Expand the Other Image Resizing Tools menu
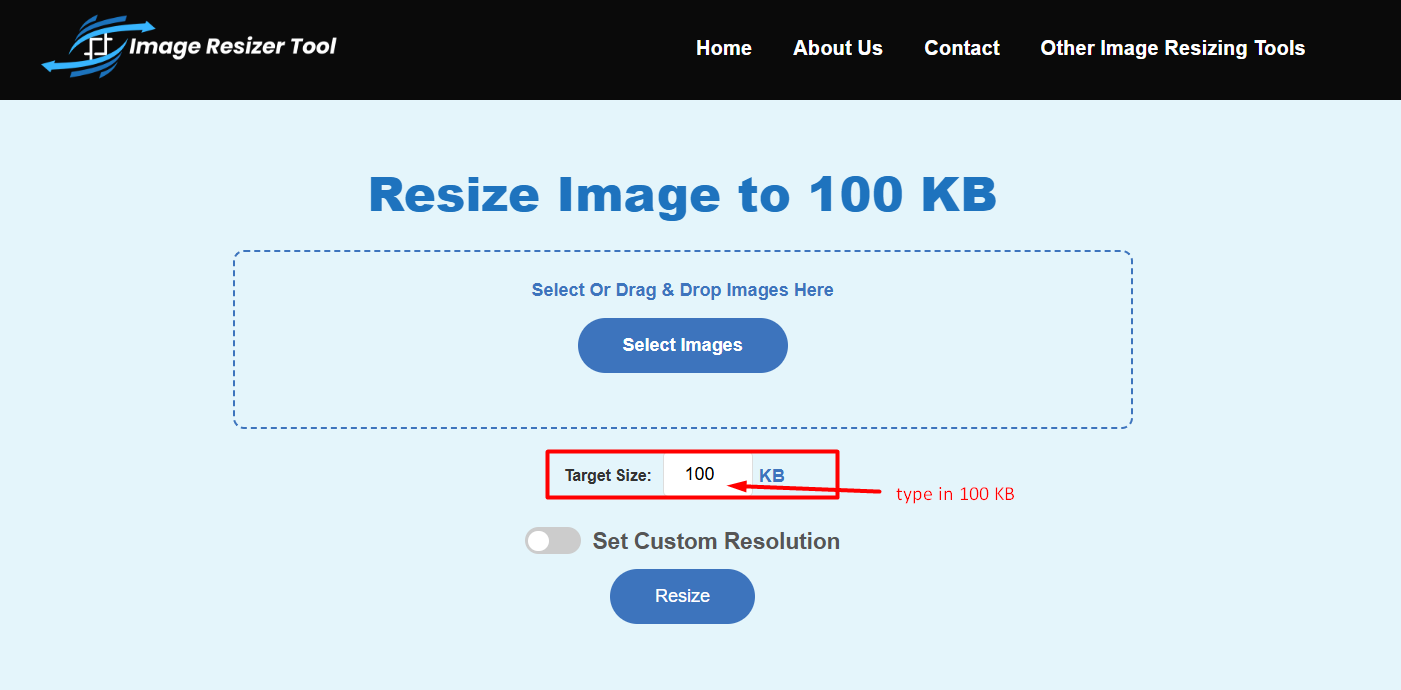 (x=1172, y=48)
